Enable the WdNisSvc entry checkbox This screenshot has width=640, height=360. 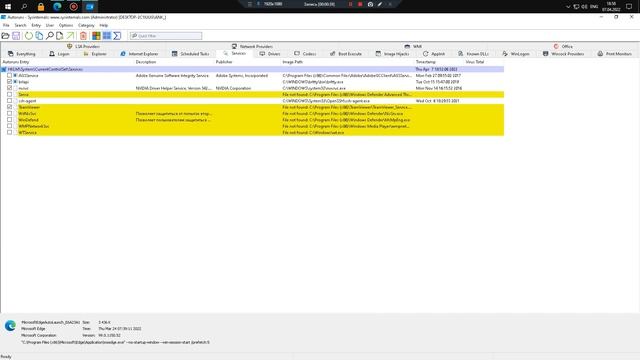9,113
